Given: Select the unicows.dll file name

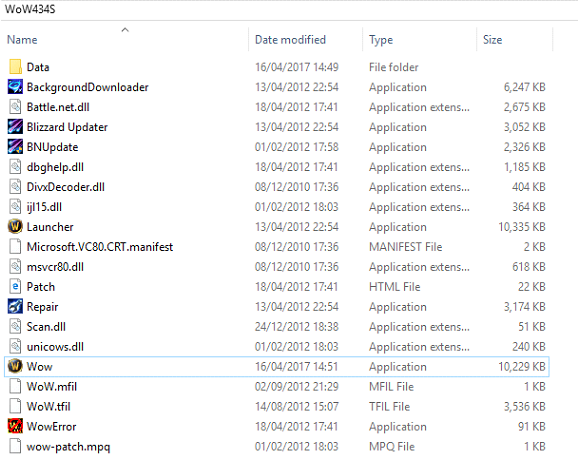Looking at the screenshot, I should (55, 347).
